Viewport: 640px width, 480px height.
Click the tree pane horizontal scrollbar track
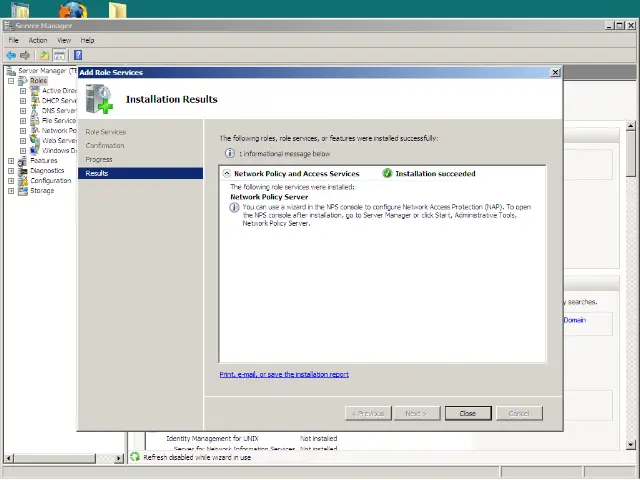[107, 458]
